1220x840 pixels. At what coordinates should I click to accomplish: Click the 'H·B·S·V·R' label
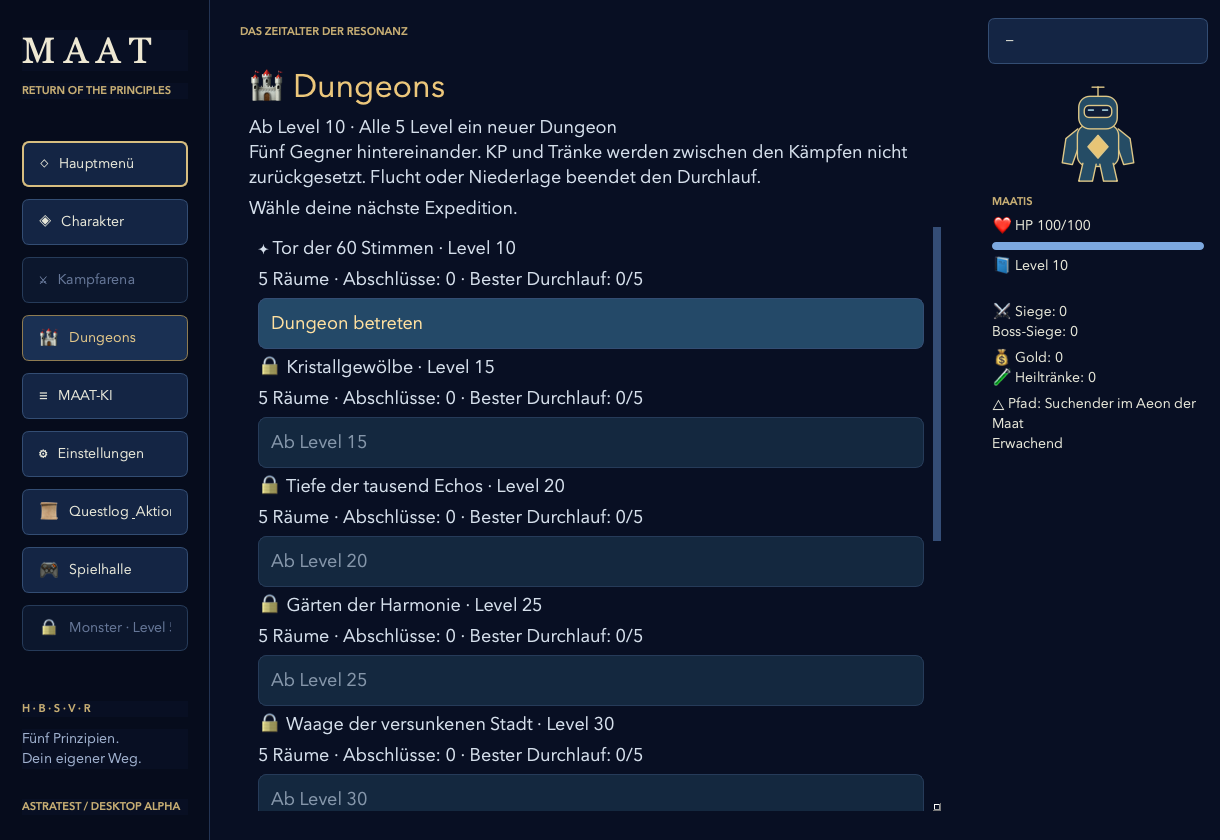click(x=57, y=708)
